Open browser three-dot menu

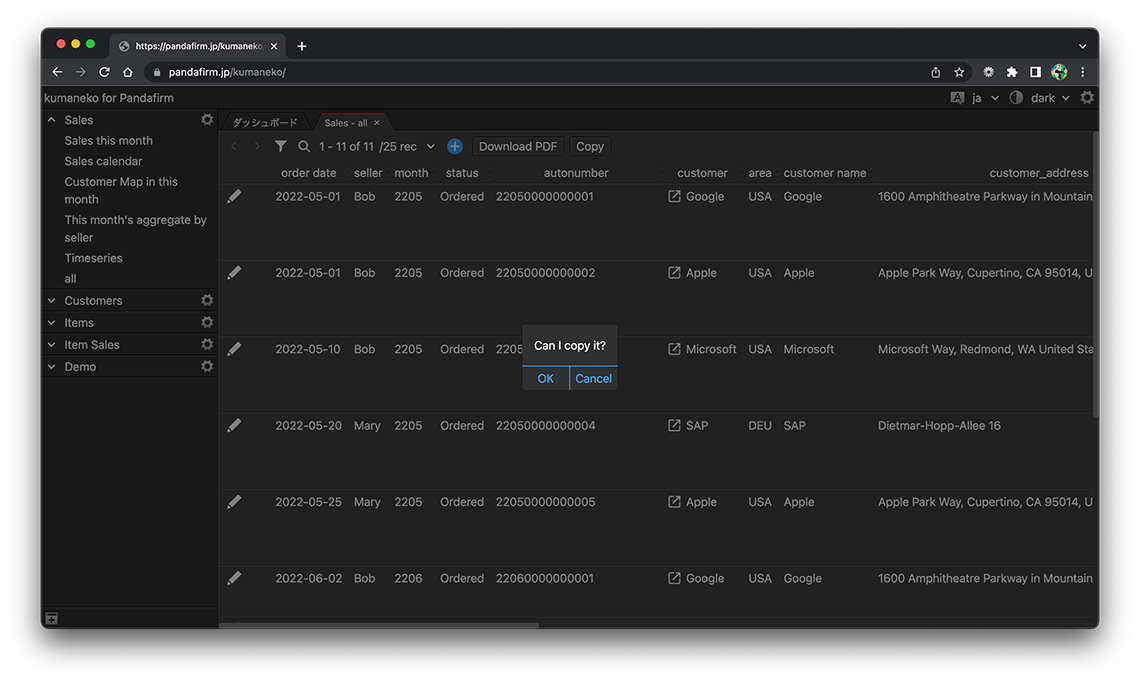click(x=1083, y=72)
